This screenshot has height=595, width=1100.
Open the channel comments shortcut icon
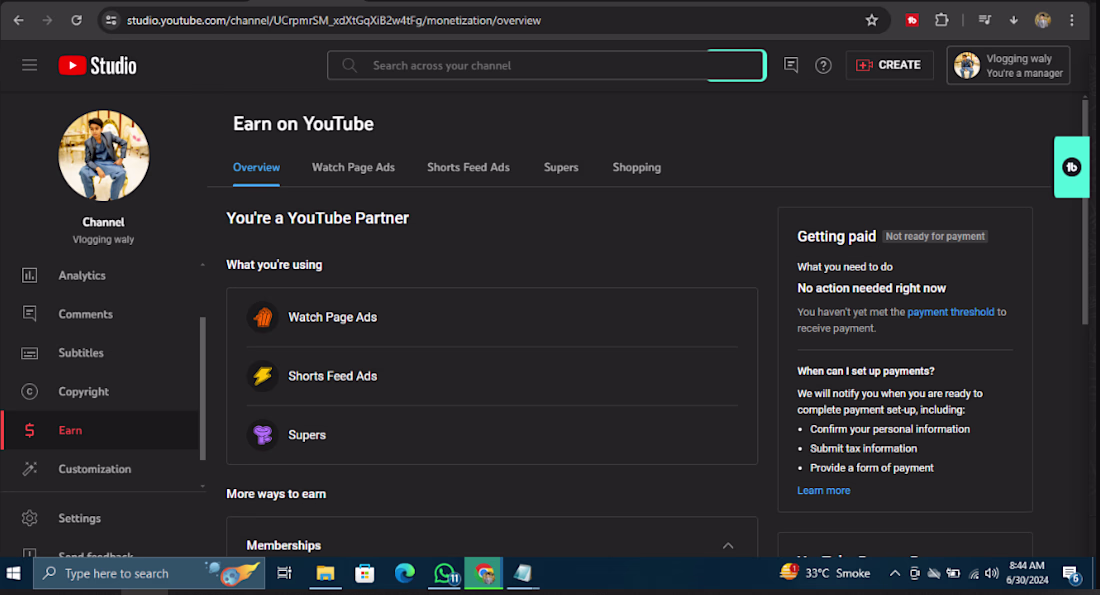[791, 65]
